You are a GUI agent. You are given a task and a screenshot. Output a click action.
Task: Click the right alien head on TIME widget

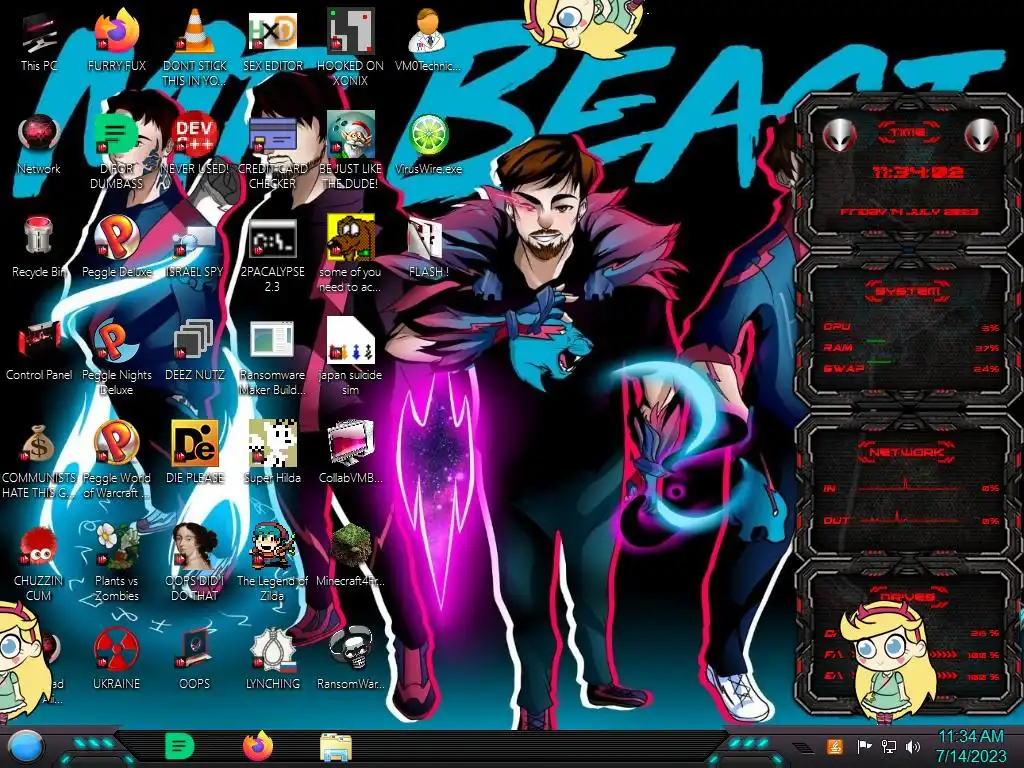(982, 136)
